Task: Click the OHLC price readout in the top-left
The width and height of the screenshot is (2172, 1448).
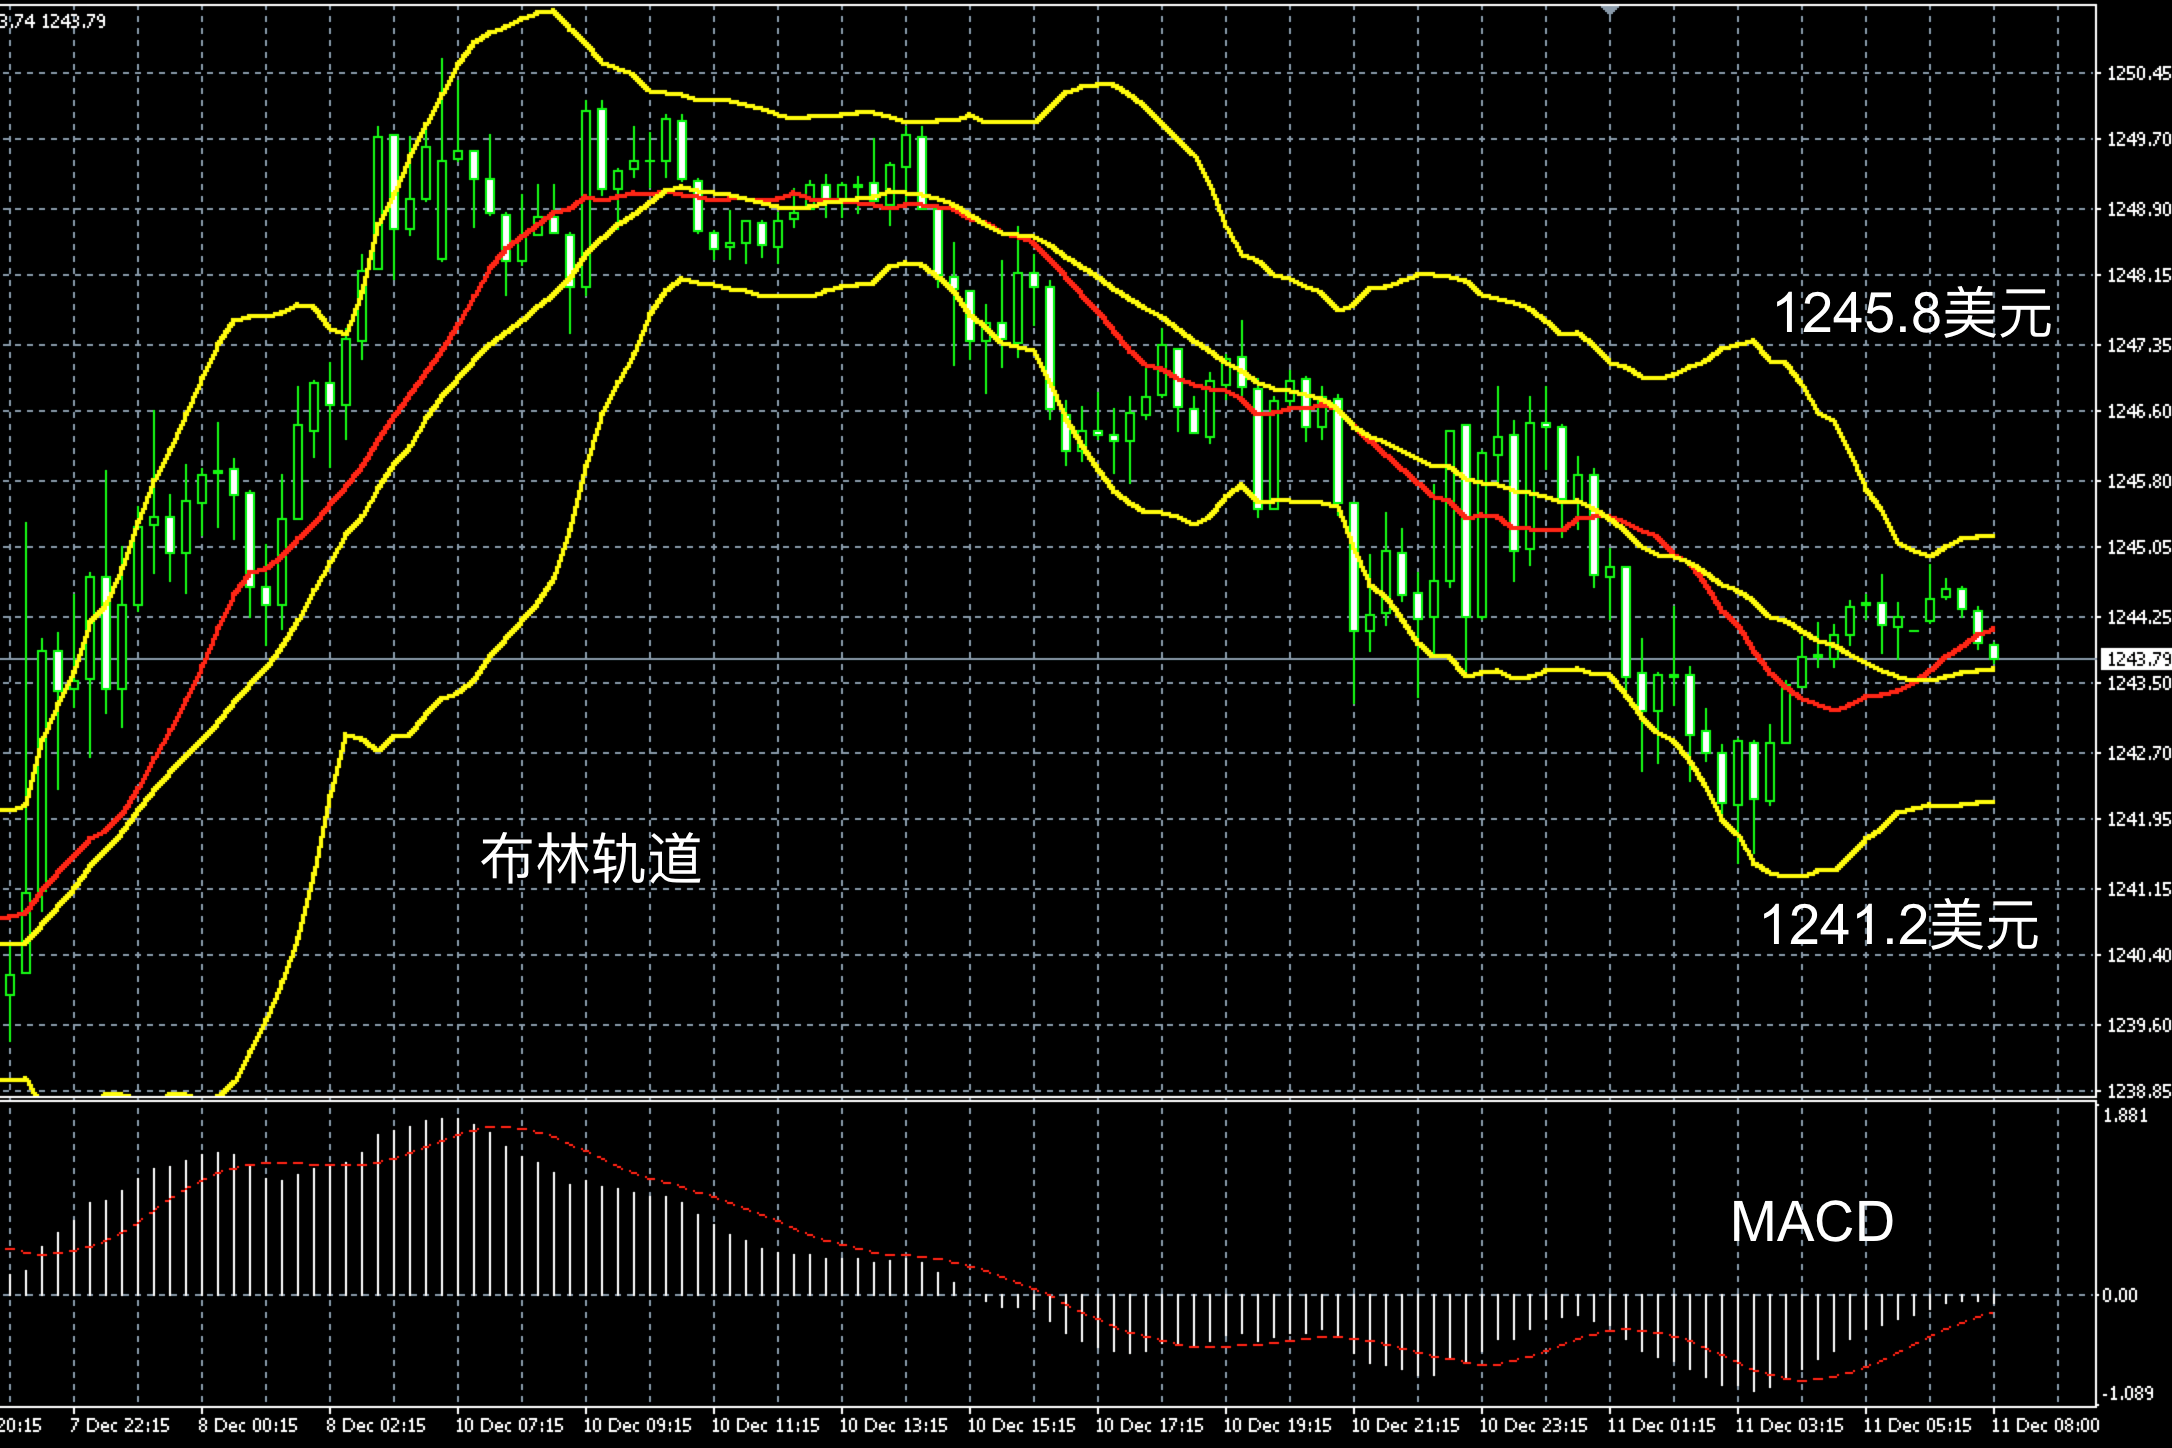Action: click(x=53, y=21)
